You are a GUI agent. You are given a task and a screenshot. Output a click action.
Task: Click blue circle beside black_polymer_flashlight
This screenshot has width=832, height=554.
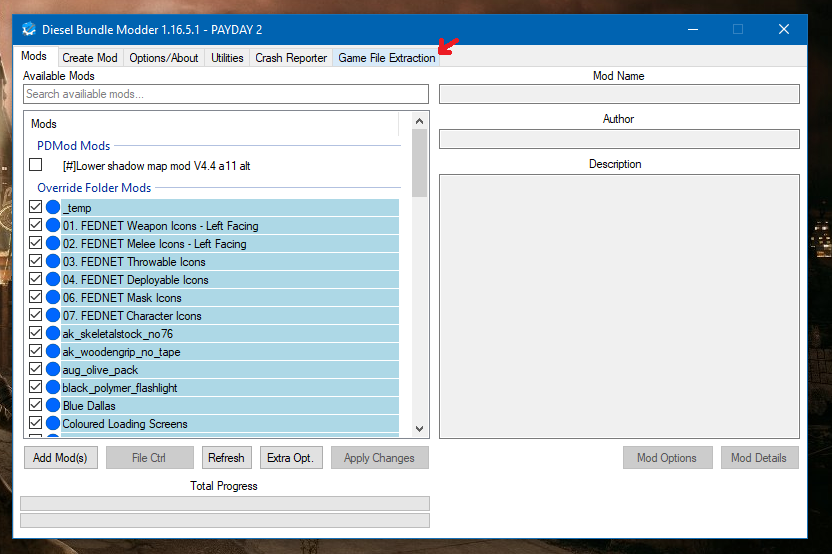53,387
